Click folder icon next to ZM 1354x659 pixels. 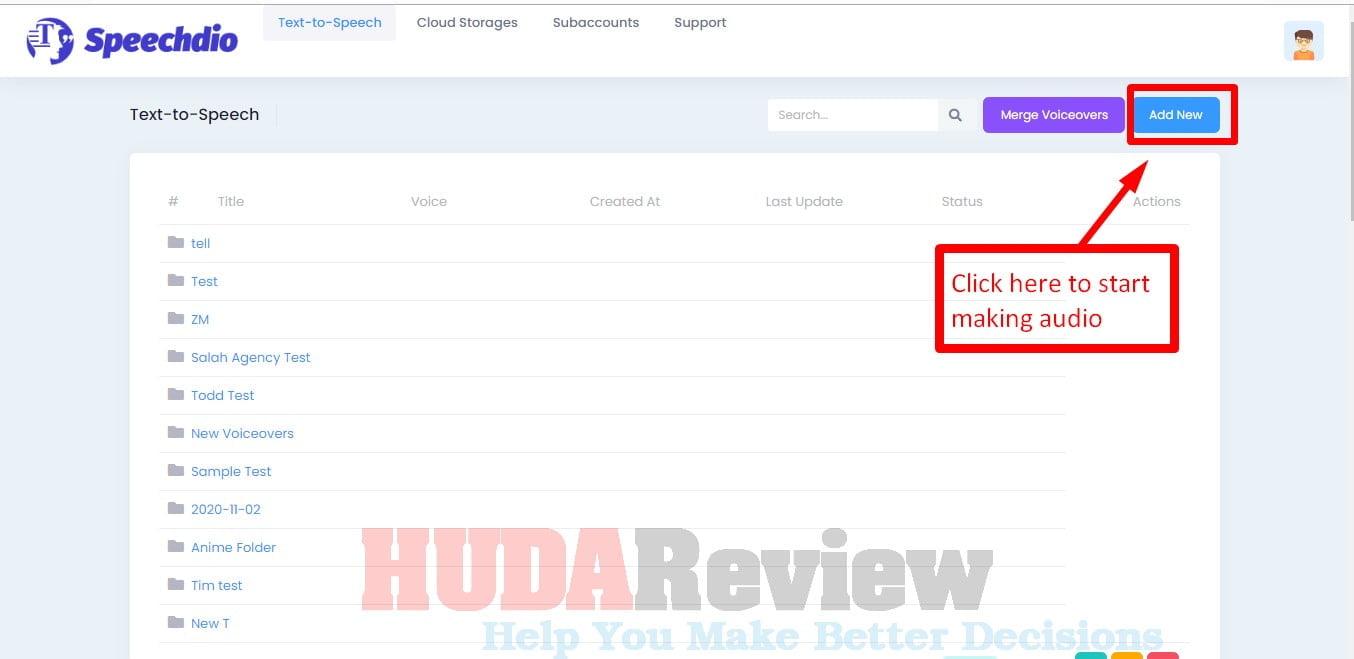coord(176,318)
